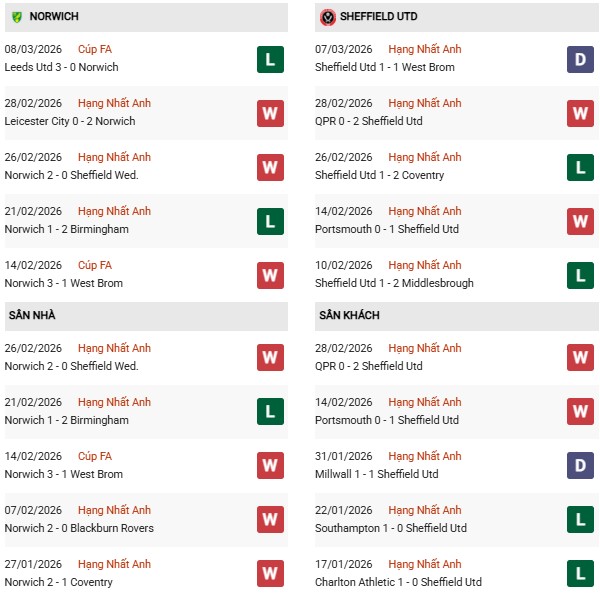Viewport: 600px width, 594px height.
Task: Click the L badge for Sheffield Utd 1-2 Coventry
Action: [x=581, y=167]
